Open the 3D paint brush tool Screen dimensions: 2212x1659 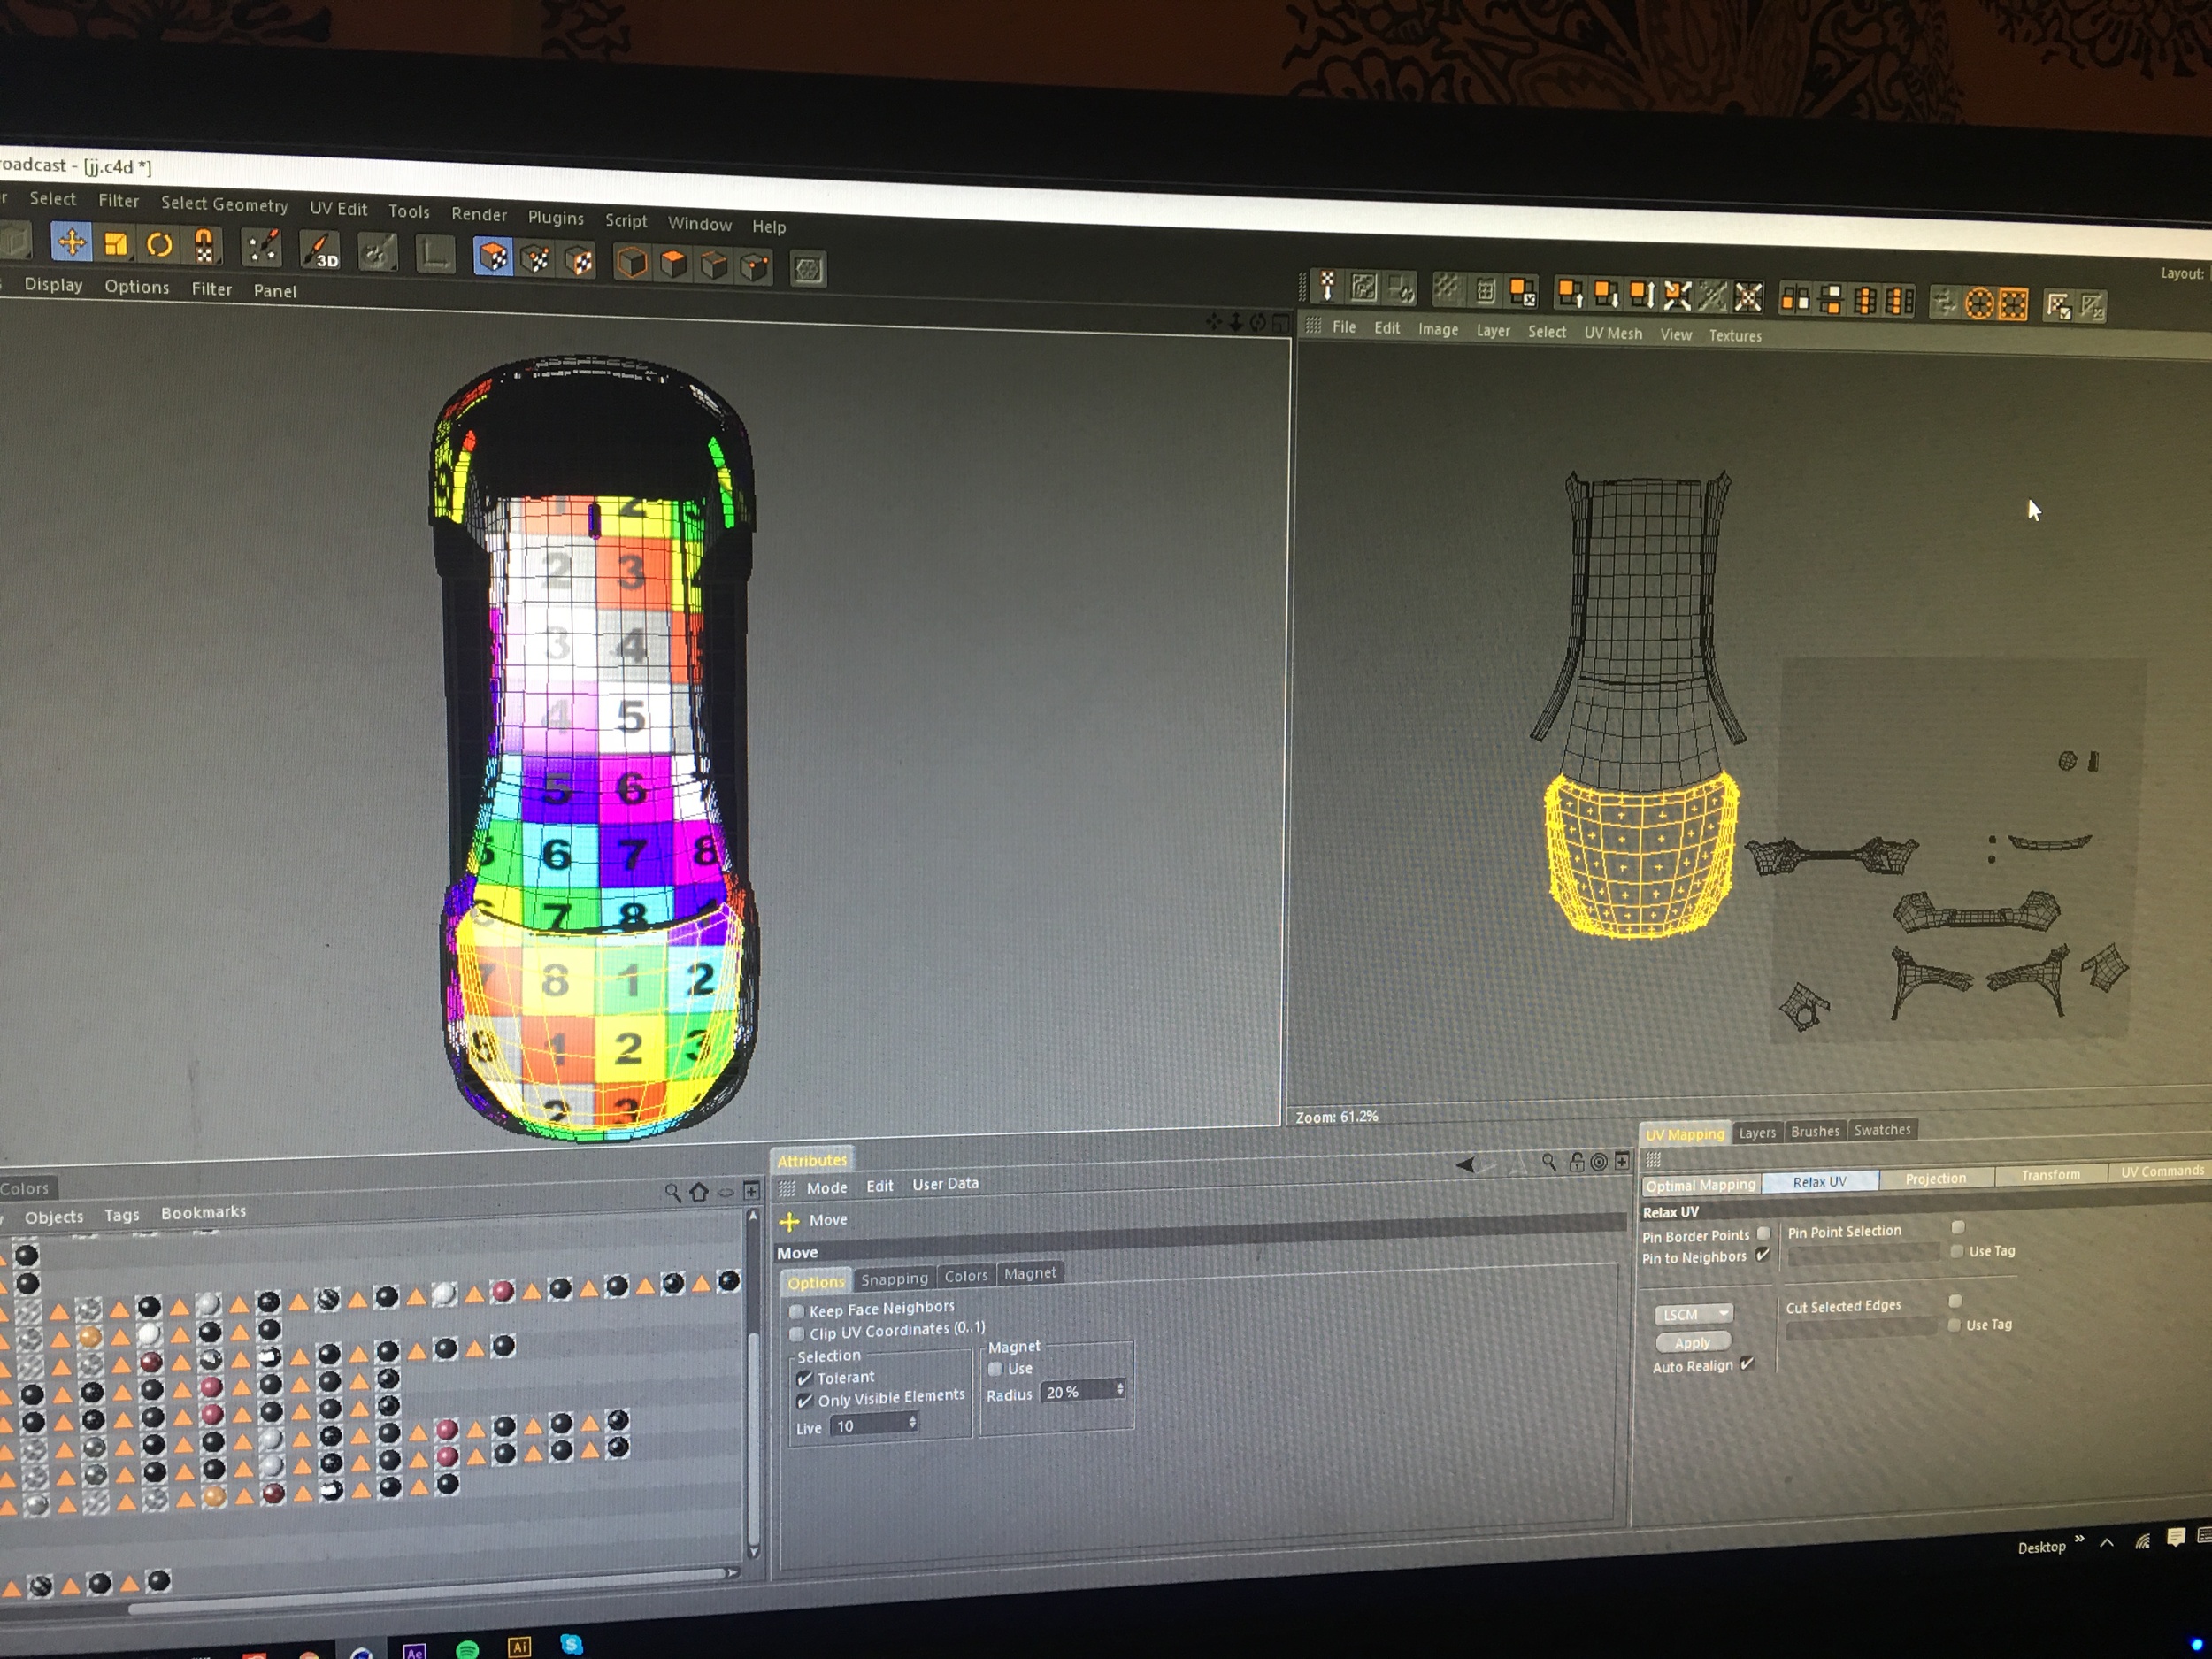click(x=321, y=251)
